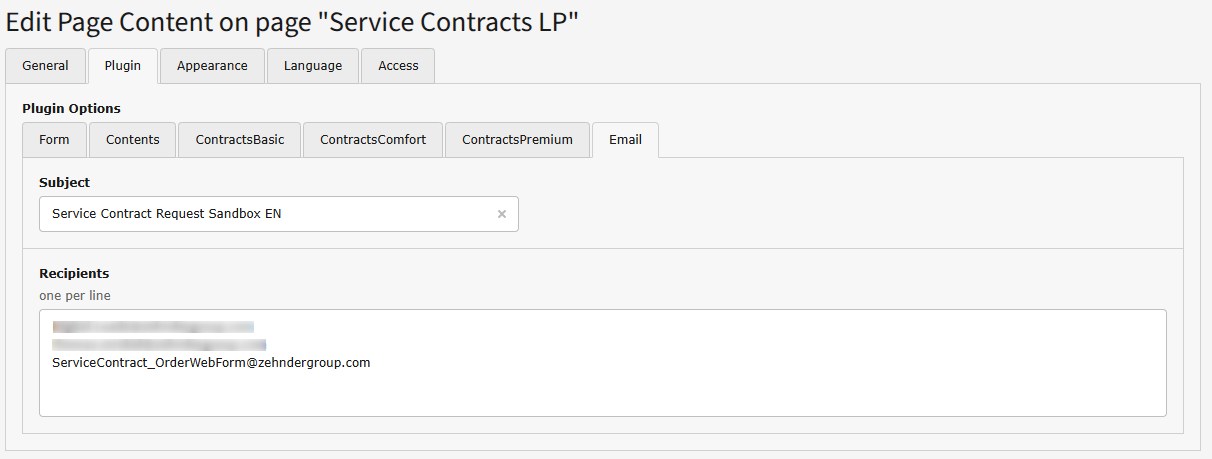1212x459 pixels.
Task: Switch to the Form plugin options tab
Action: pyautogui.click(x=54, y=140)
